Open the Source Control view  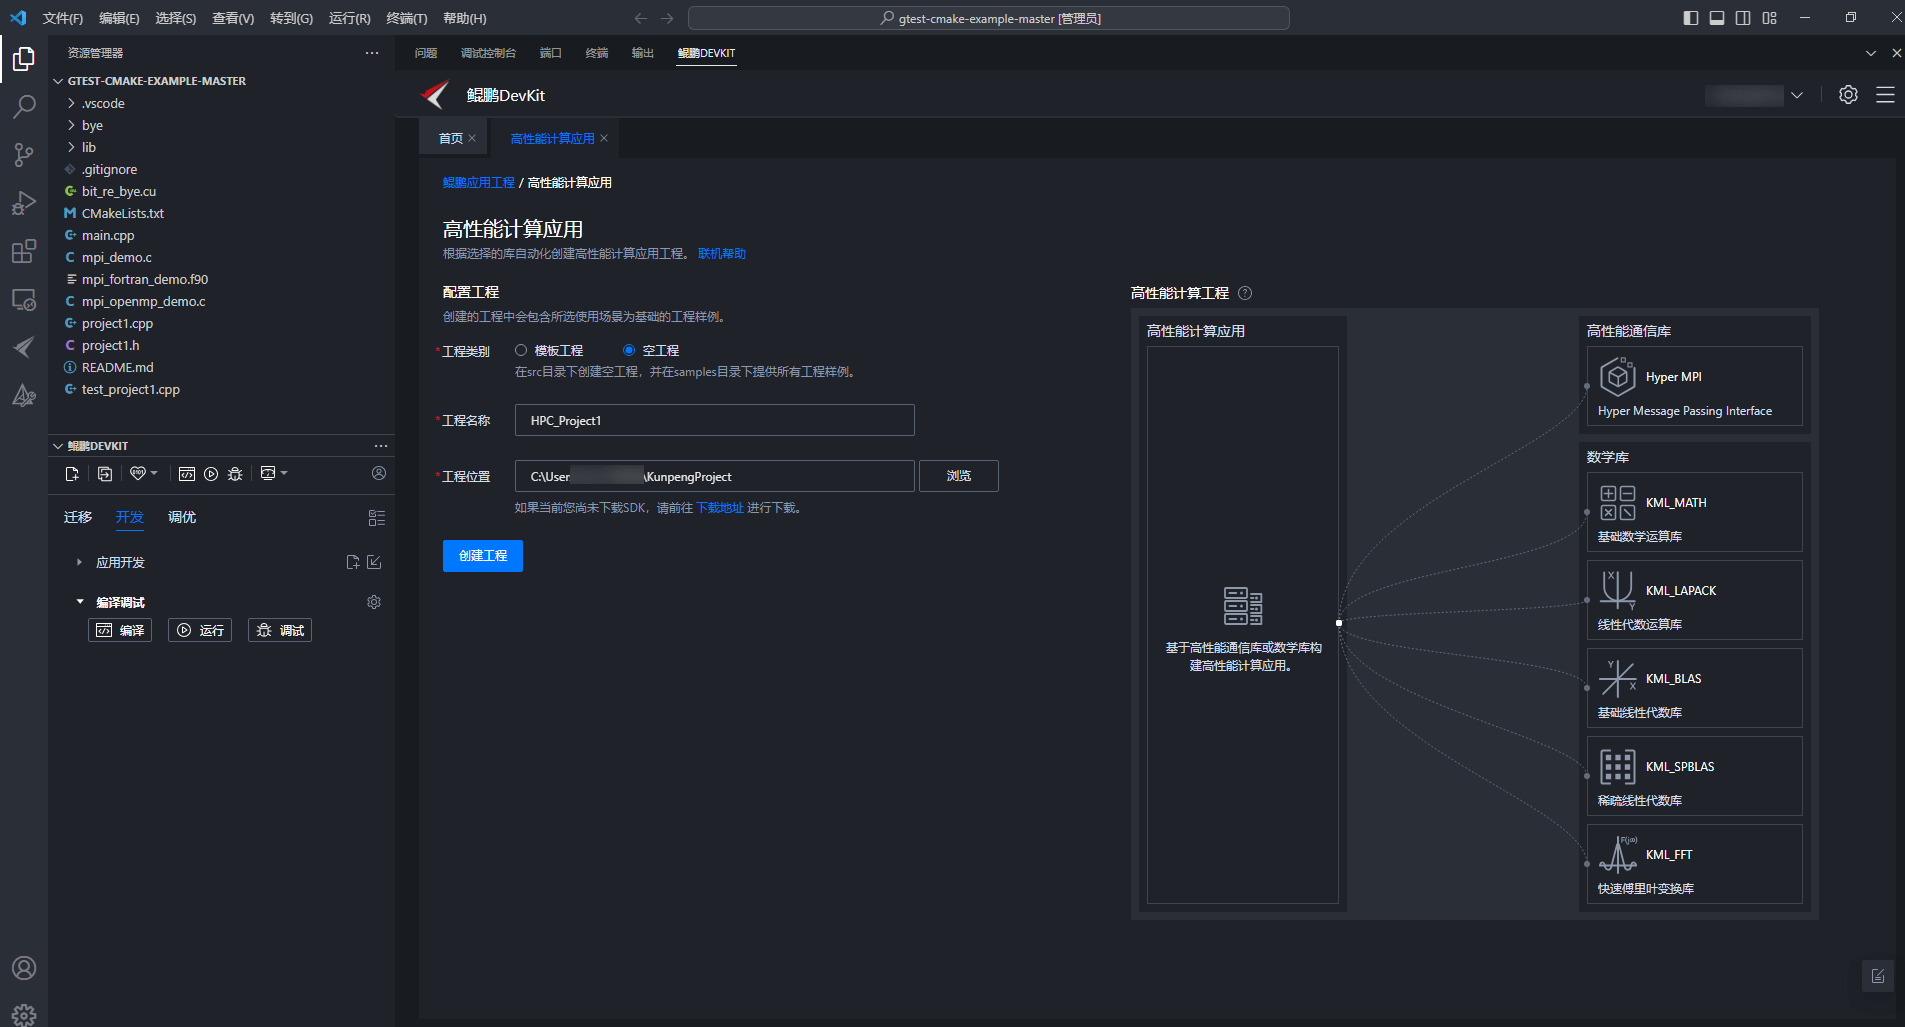tap(24, 154)
